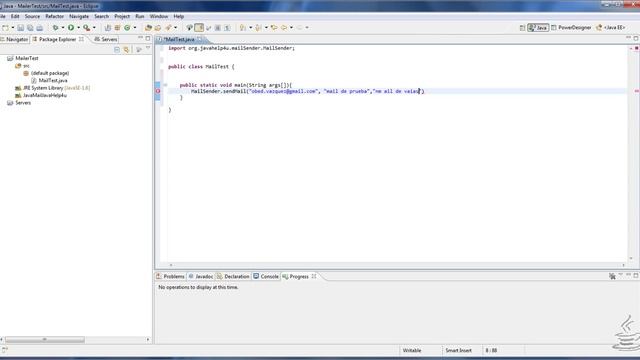Click the New Java Package icon
Screen dimensions: 640x360
pos(117,27)
